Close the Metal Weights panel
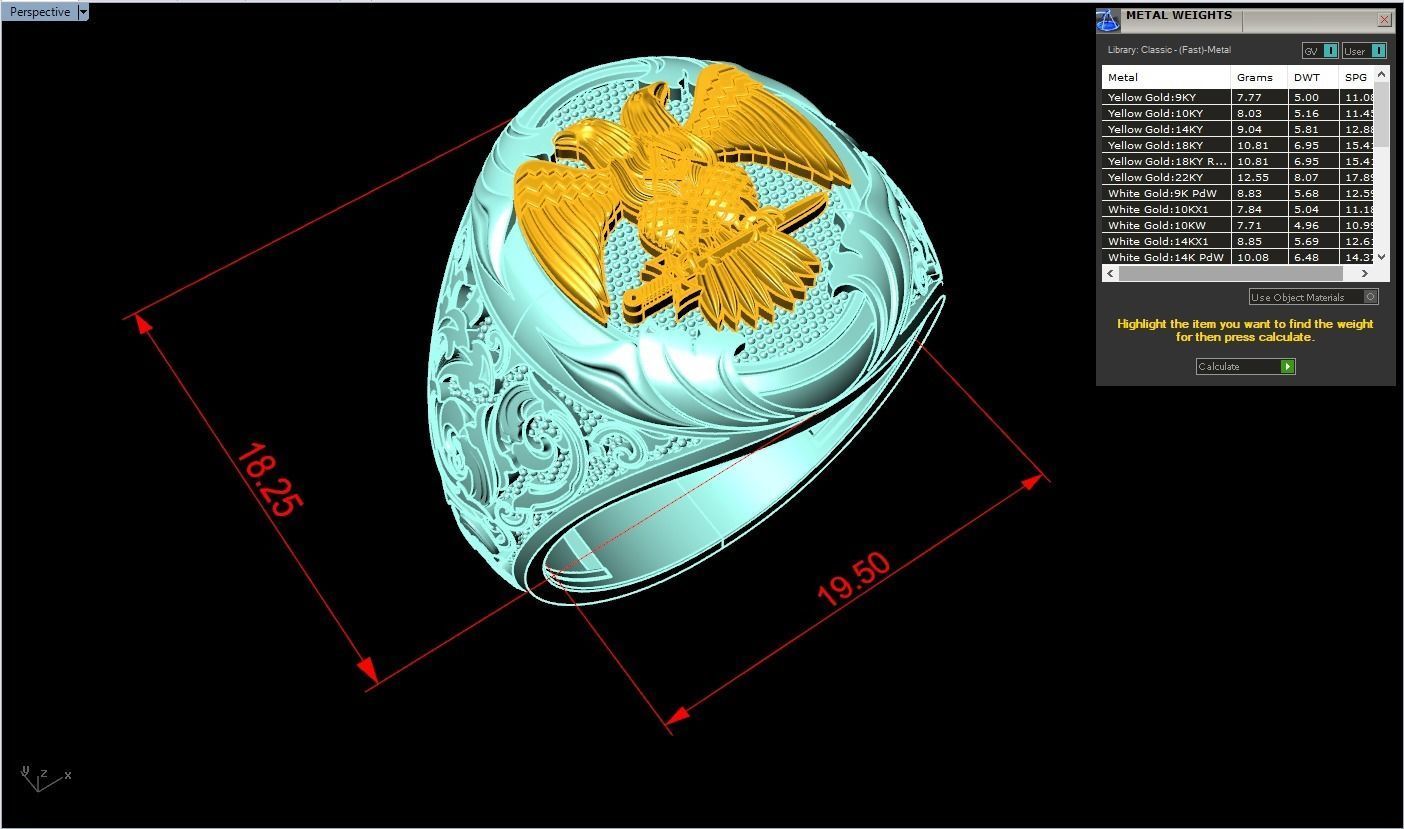Viewport: 1404px width, 829px height. pyautogui.click(x=1384, y=19)
